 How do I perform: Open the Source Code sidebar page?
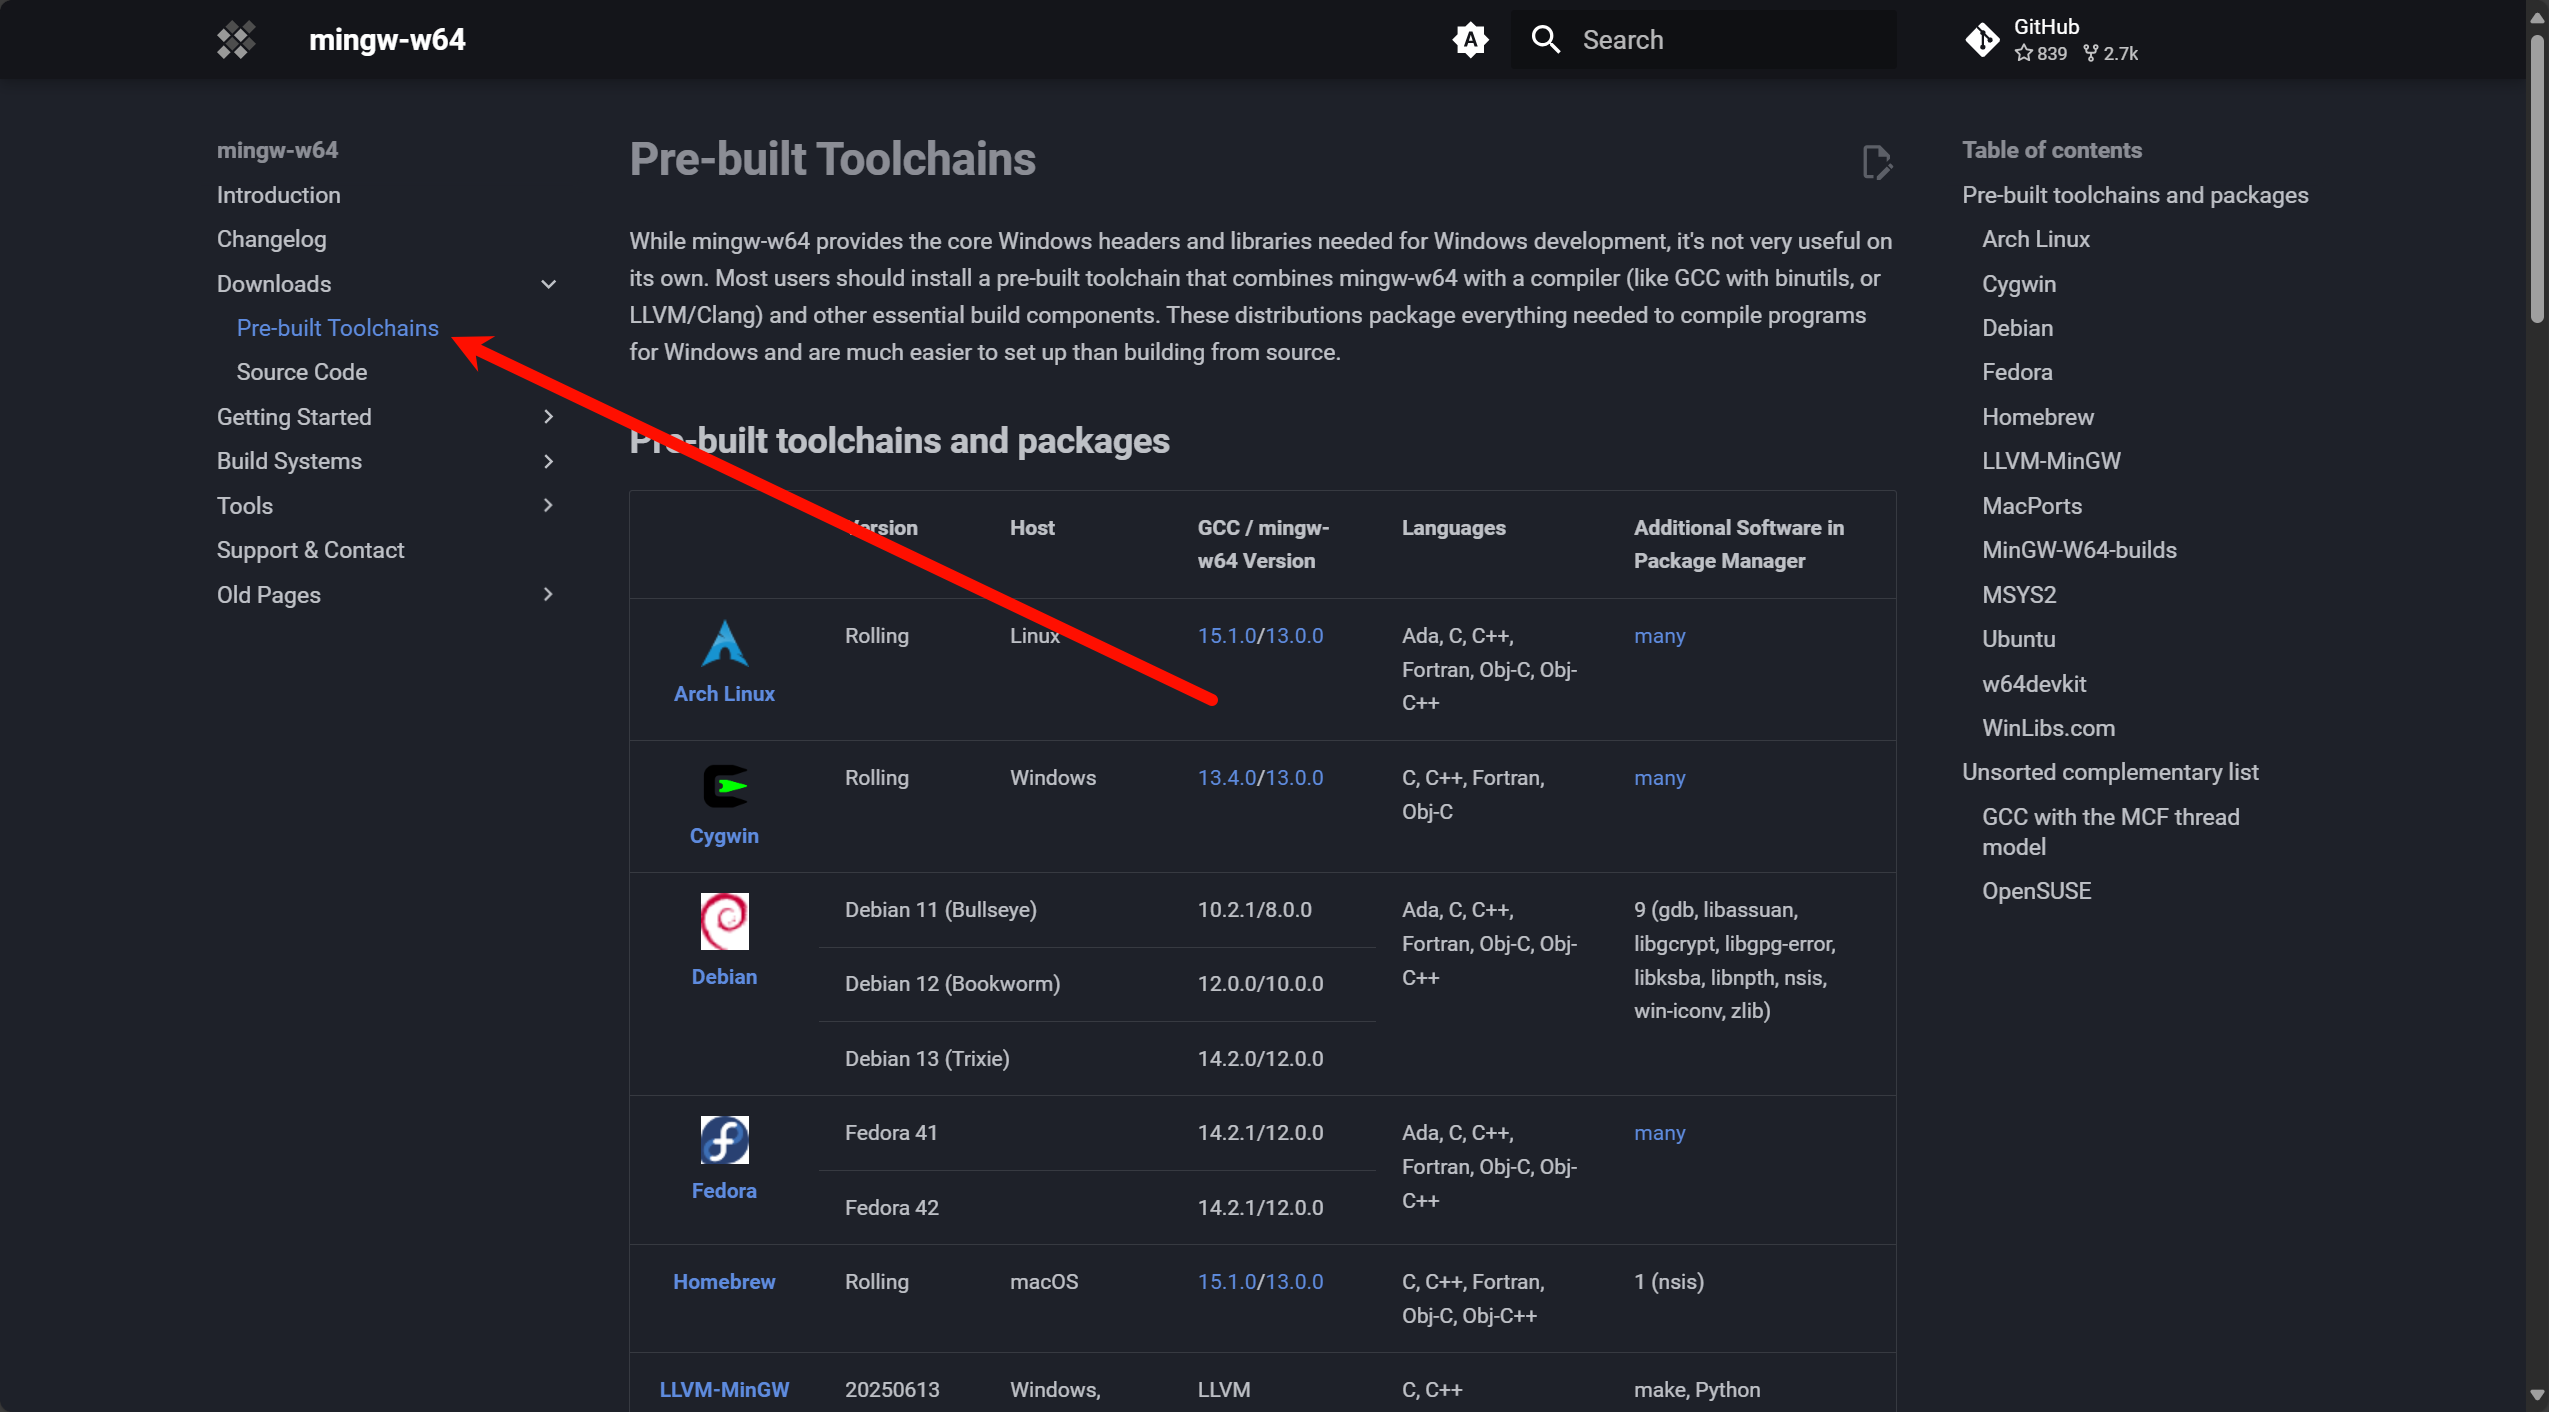pos(301,372)
